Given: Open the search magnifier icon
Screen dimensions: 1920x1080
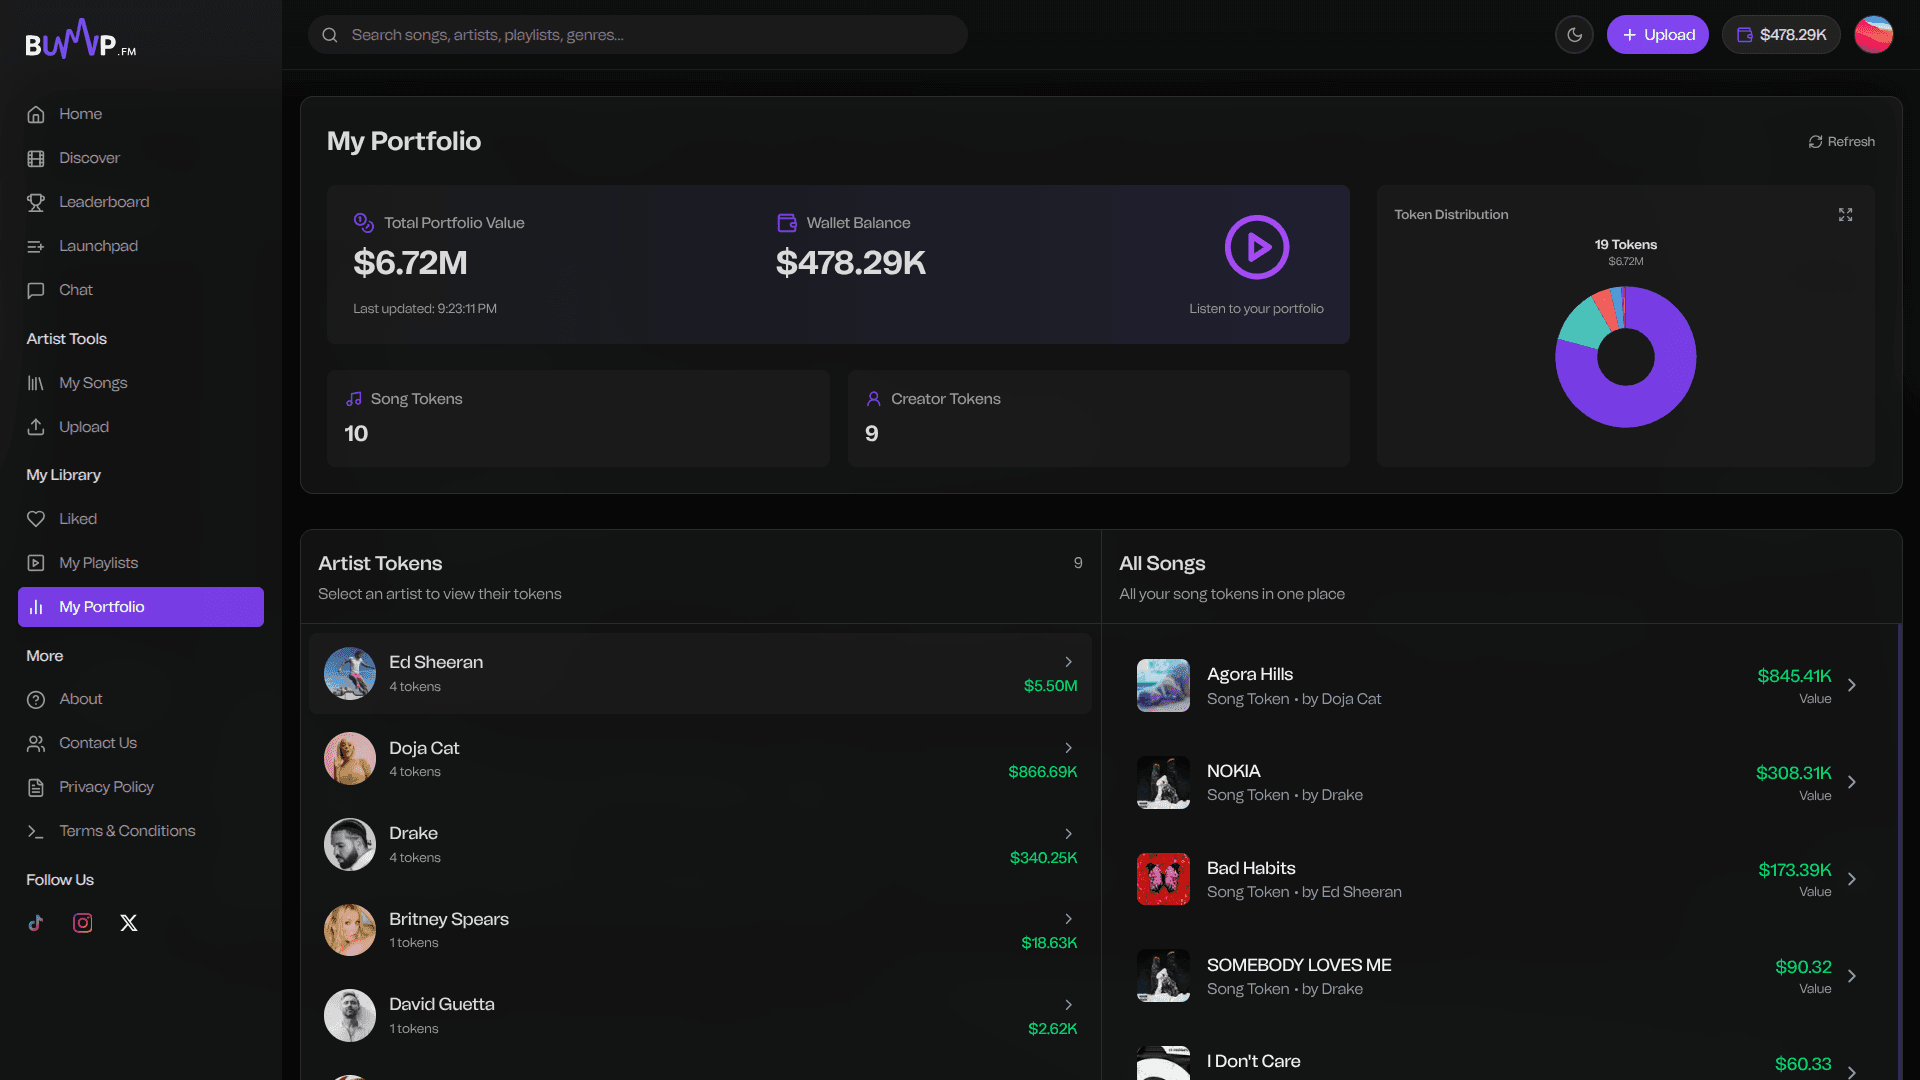Looking at the screenshot, I should [x=330, y=34].
